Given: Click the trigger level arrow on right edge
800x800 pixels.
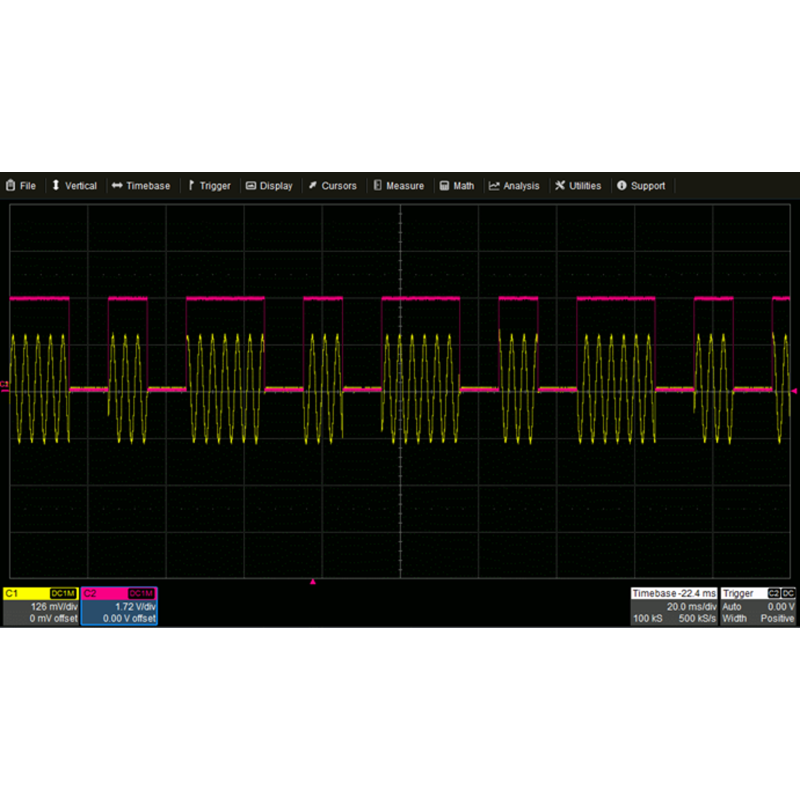Looking at the screenshot, I should [794, 391].
